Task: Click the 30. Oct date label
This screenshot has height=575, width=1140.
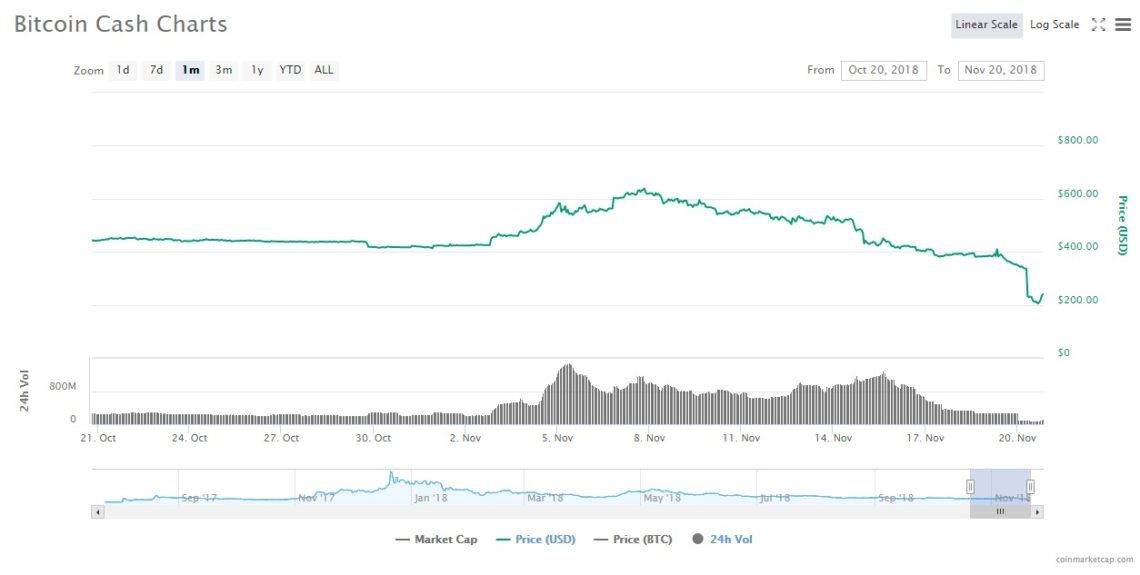Action: (373, 438)
